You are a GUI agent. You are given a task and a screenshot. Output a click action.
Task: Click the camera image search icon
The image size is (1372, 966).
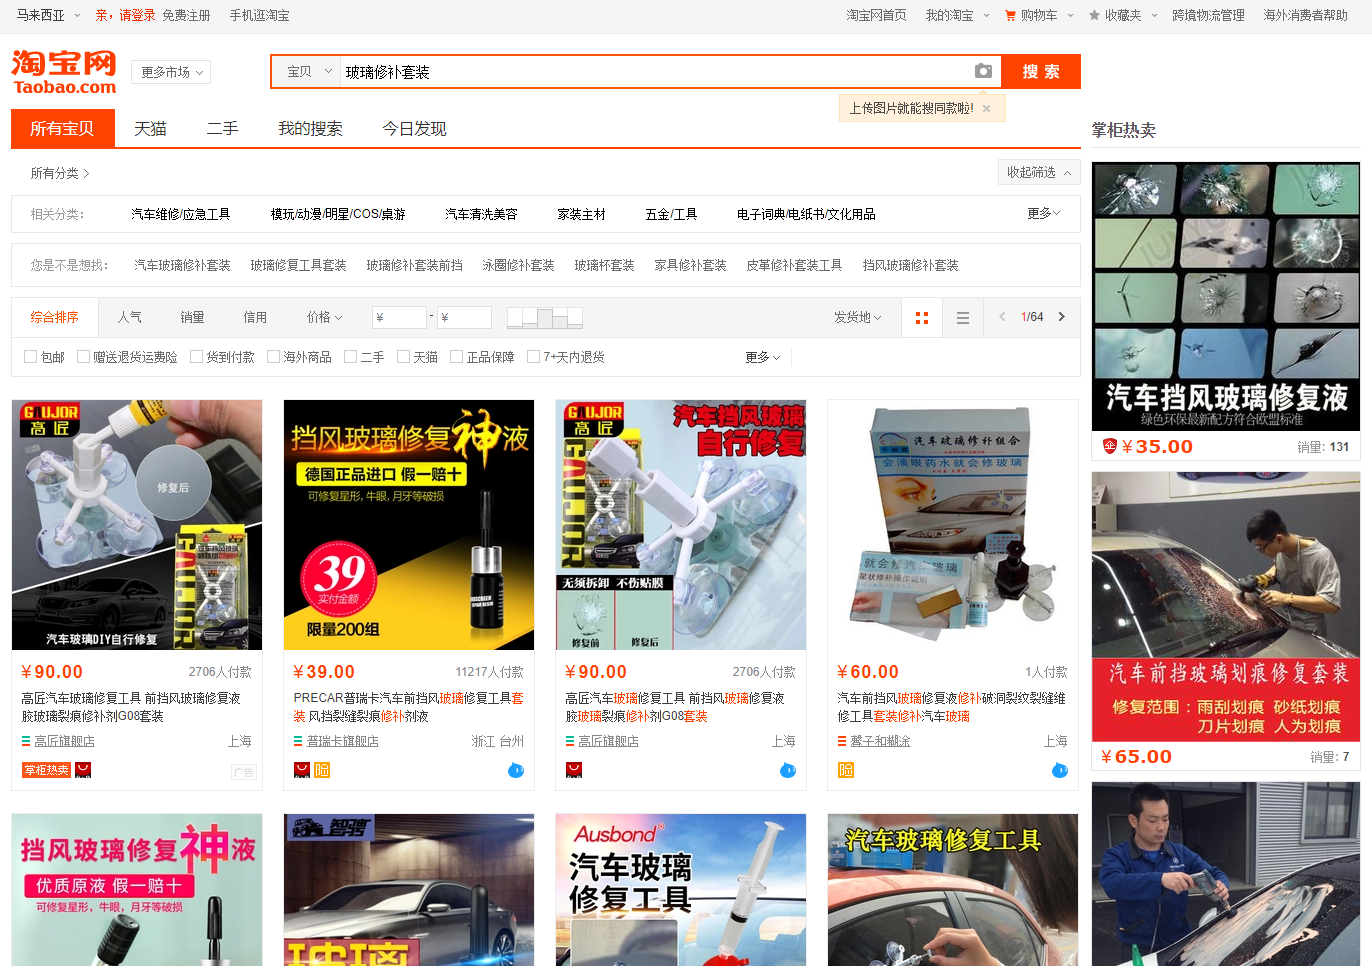coord(983,71)
